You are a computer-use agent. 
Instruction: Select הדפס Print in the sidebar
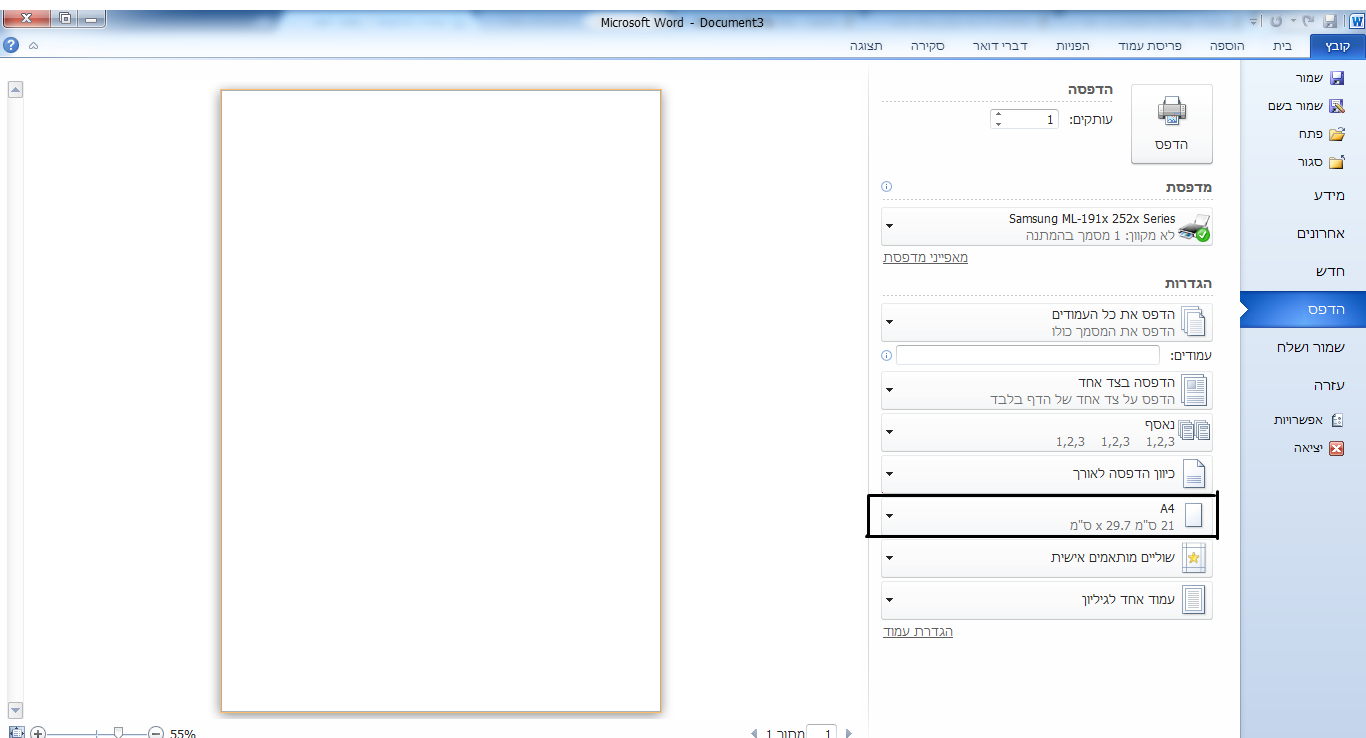(x=1303, y=310)
